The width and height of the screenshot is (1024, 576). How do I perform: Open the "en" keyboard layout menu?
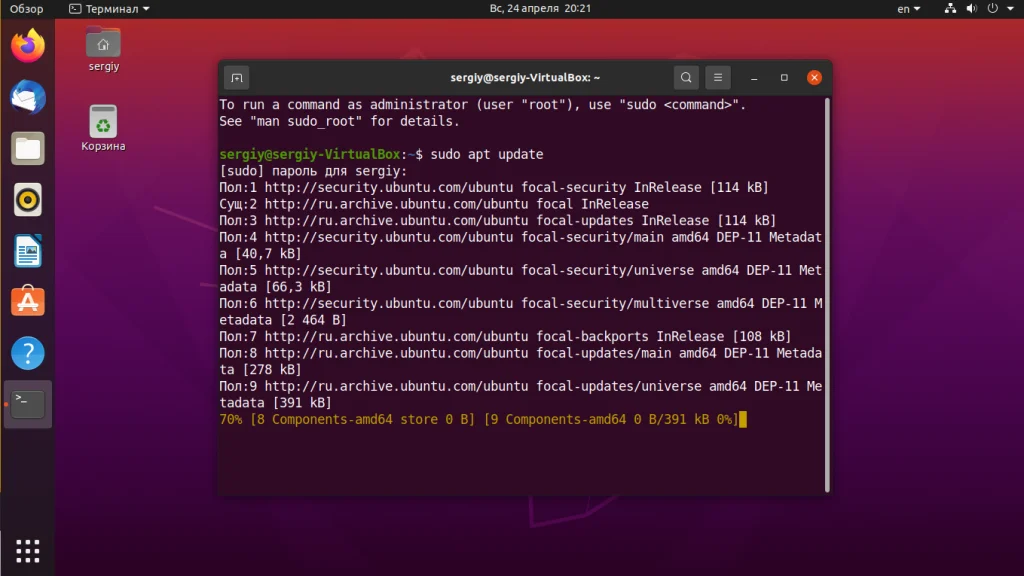coord(906,8)
